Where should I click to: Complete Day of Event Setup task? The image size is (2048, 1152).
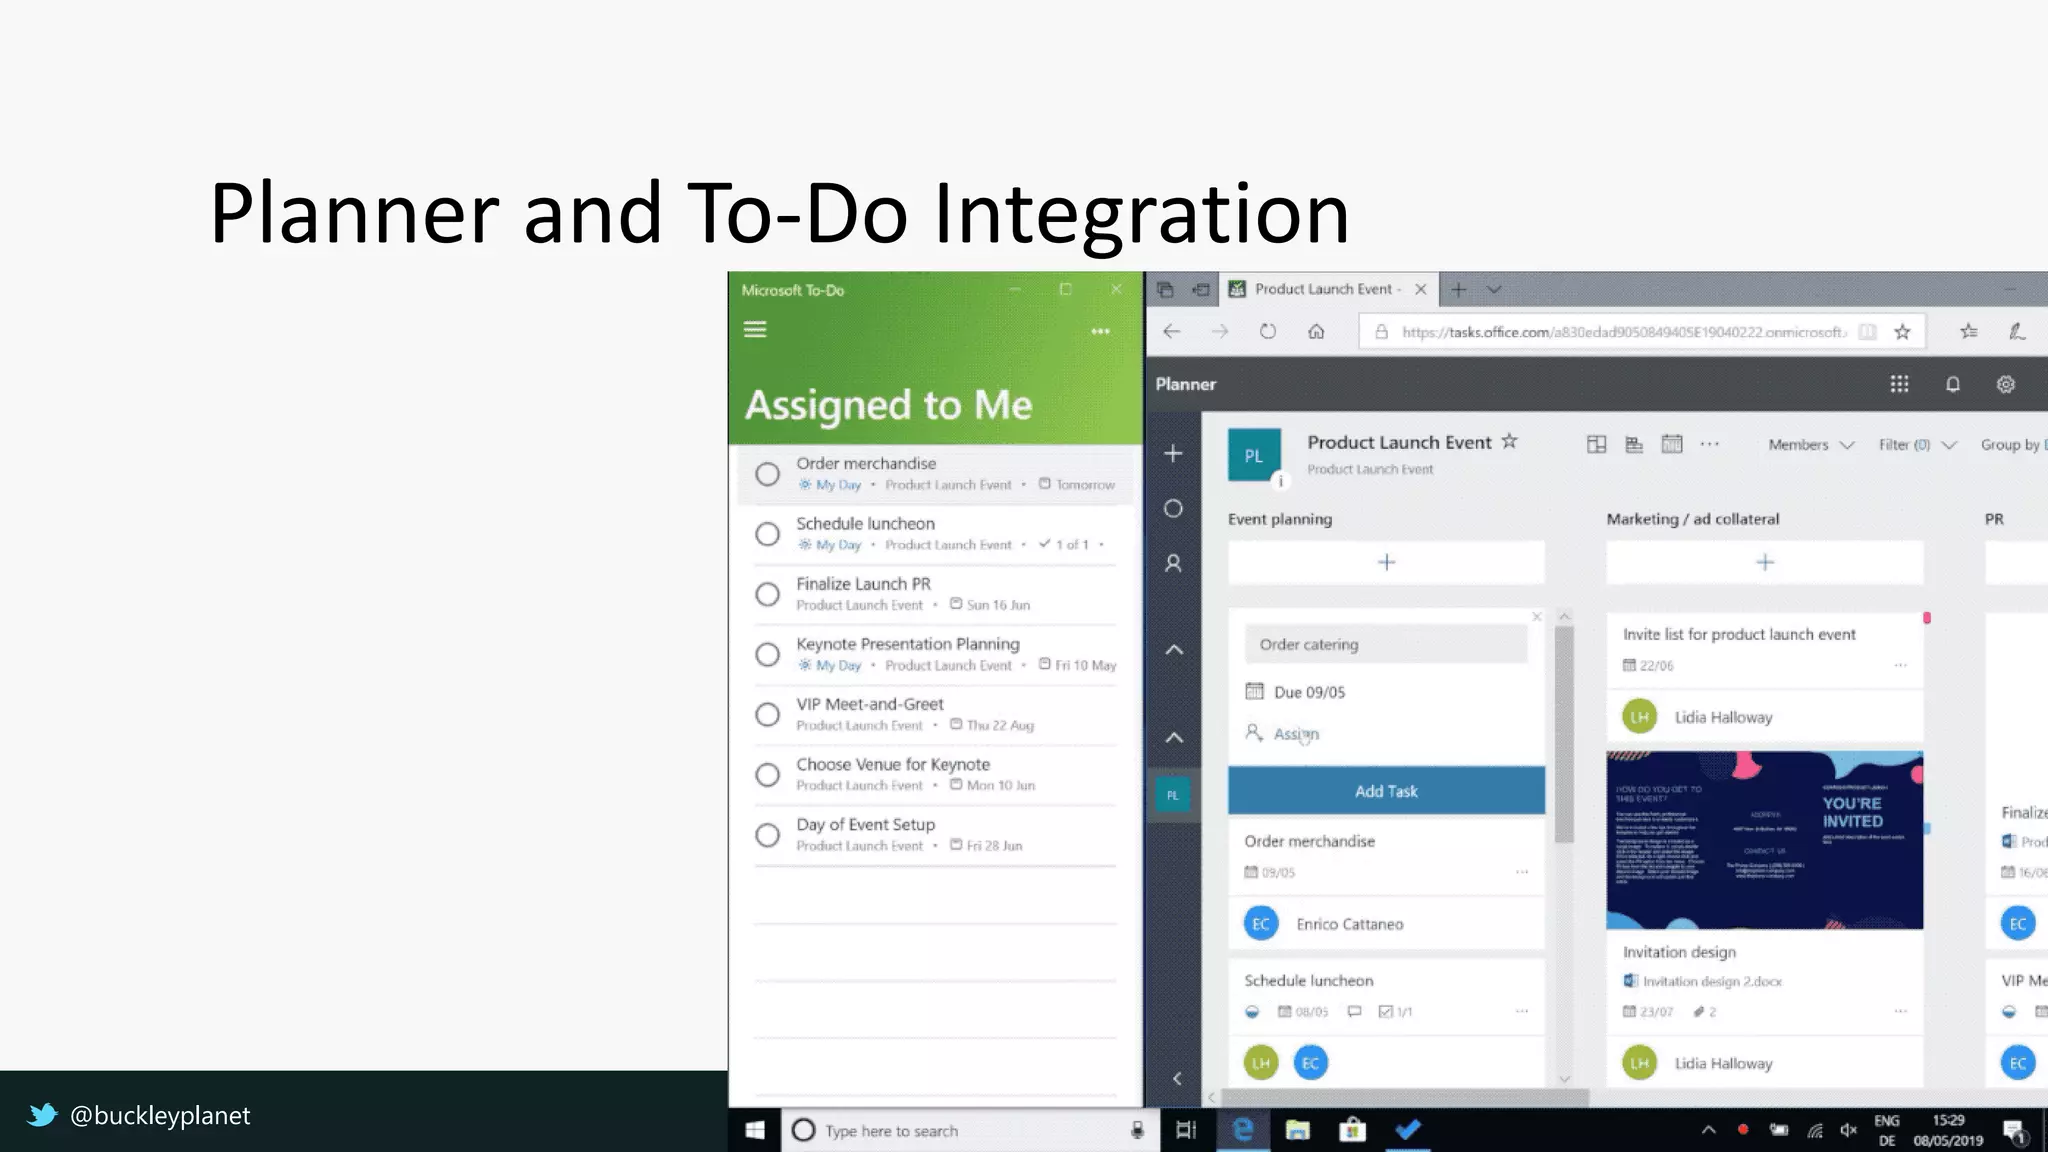pyautogui.click(x=767, y=834)
